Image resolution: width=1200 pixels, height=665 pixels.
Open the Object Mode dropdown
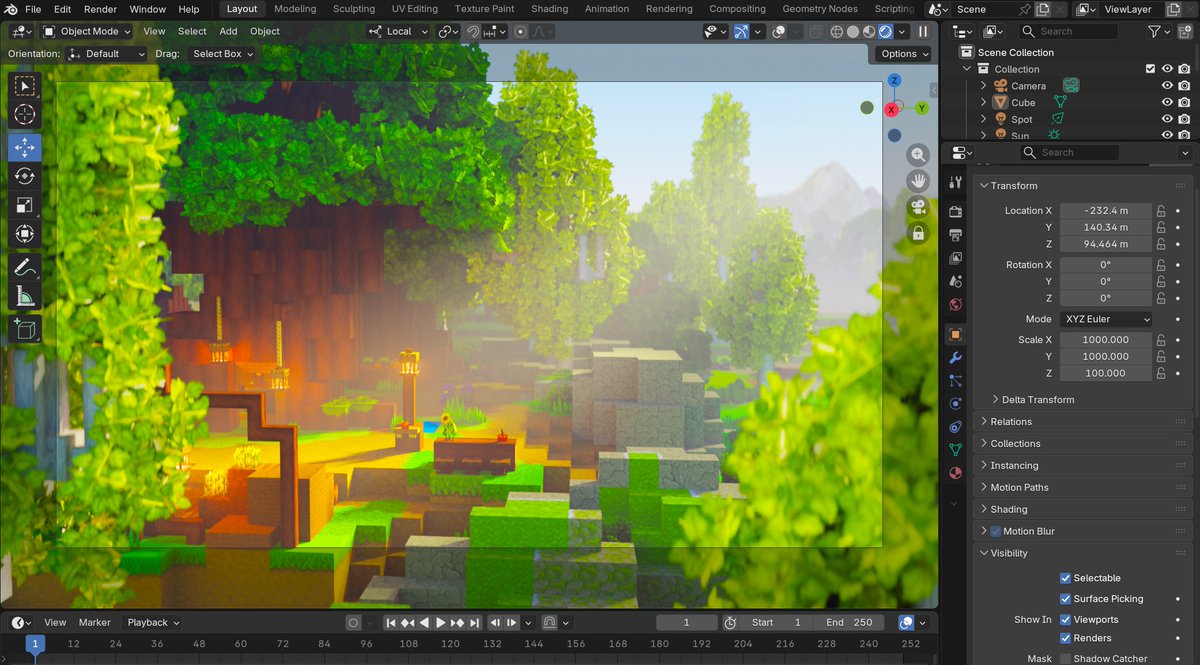tap(87, 32)
